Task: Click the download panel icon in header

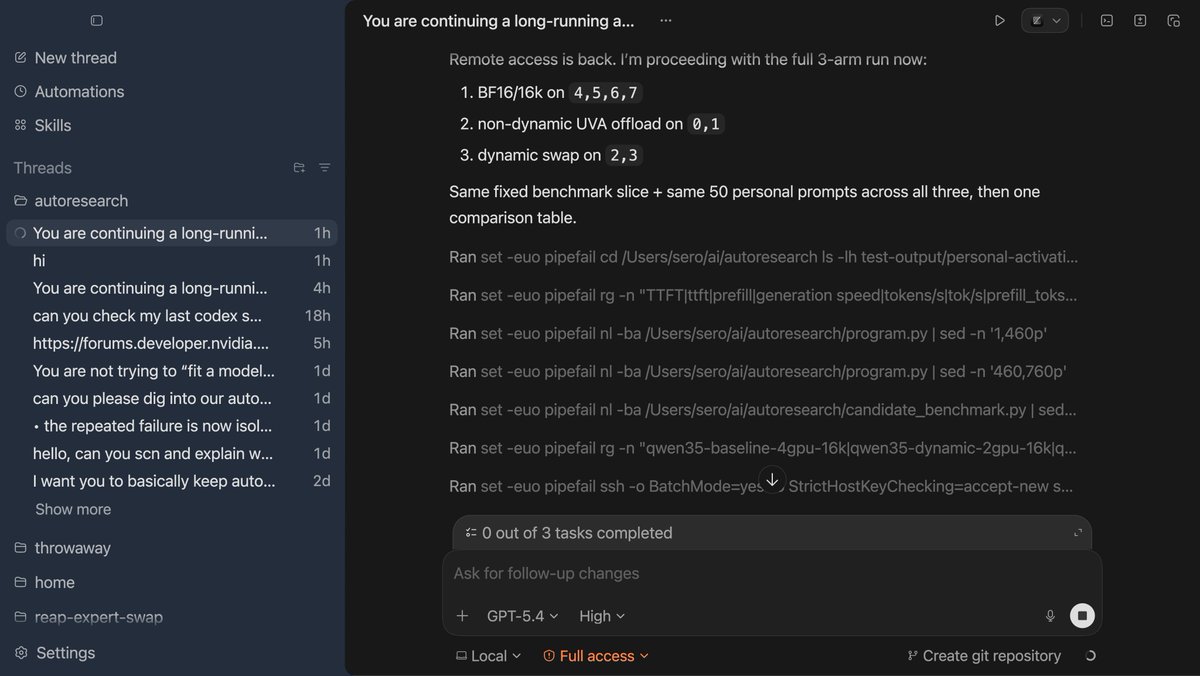Action: 1140,20
